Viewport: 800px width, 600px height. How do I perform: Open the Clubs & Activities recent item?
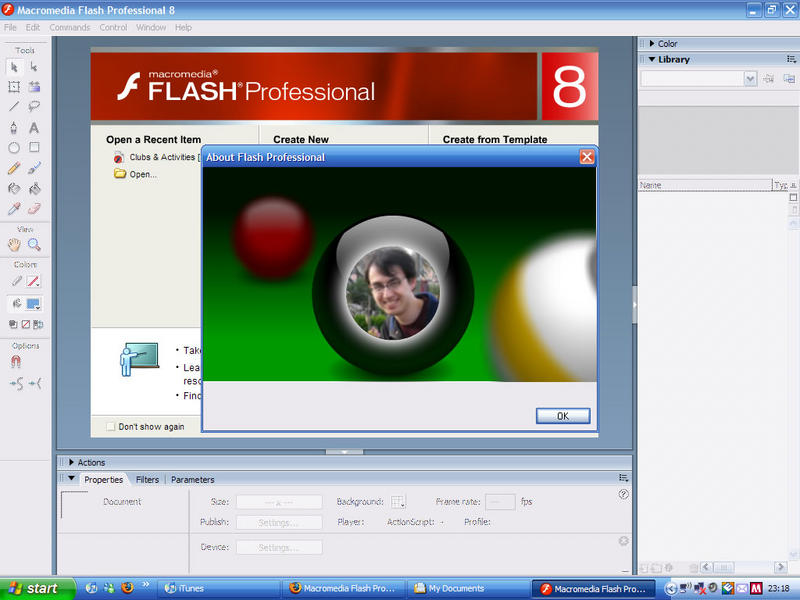click(x=157, y=157)
